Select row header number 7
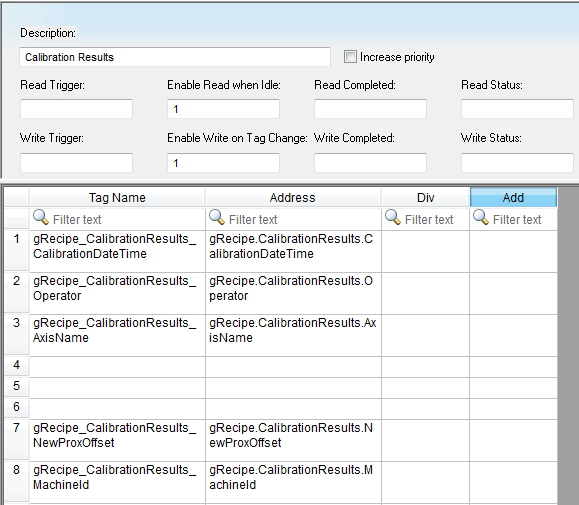Viewport: 579px width, 505px height. (x=17, y=440)
